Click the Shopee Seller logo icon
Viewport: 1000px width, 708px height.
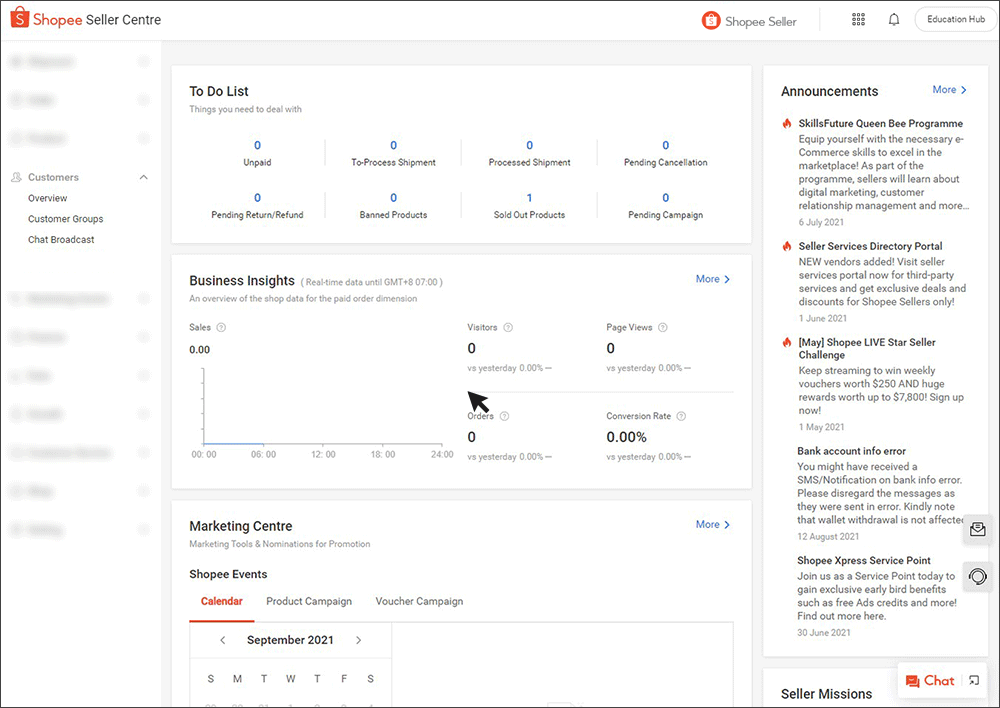(x=711, y=20)
